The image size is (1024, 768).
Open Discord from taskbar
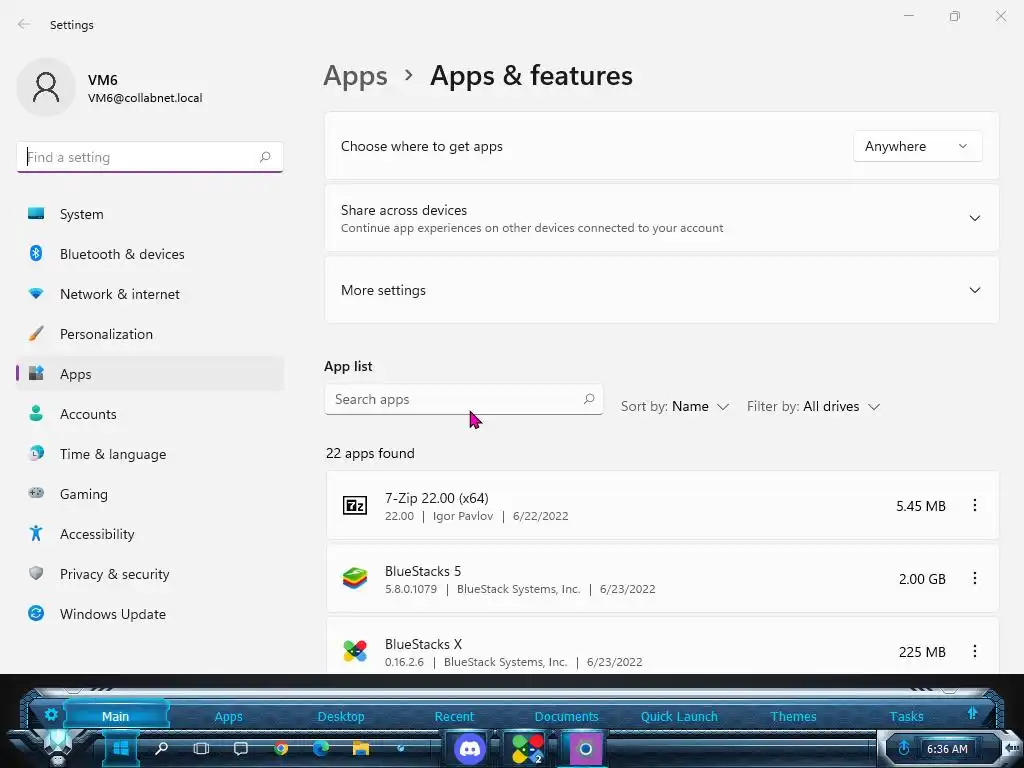click(470, 748)
